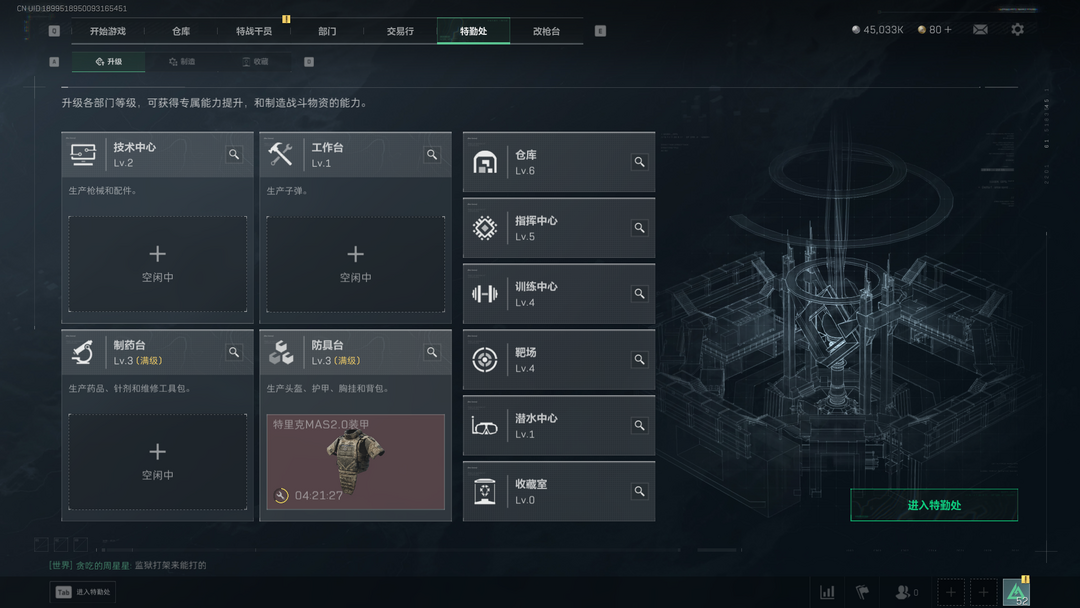Open the settings gear icon
Viewport: 1080px width, 608px height.
(x=1017, y=30)
